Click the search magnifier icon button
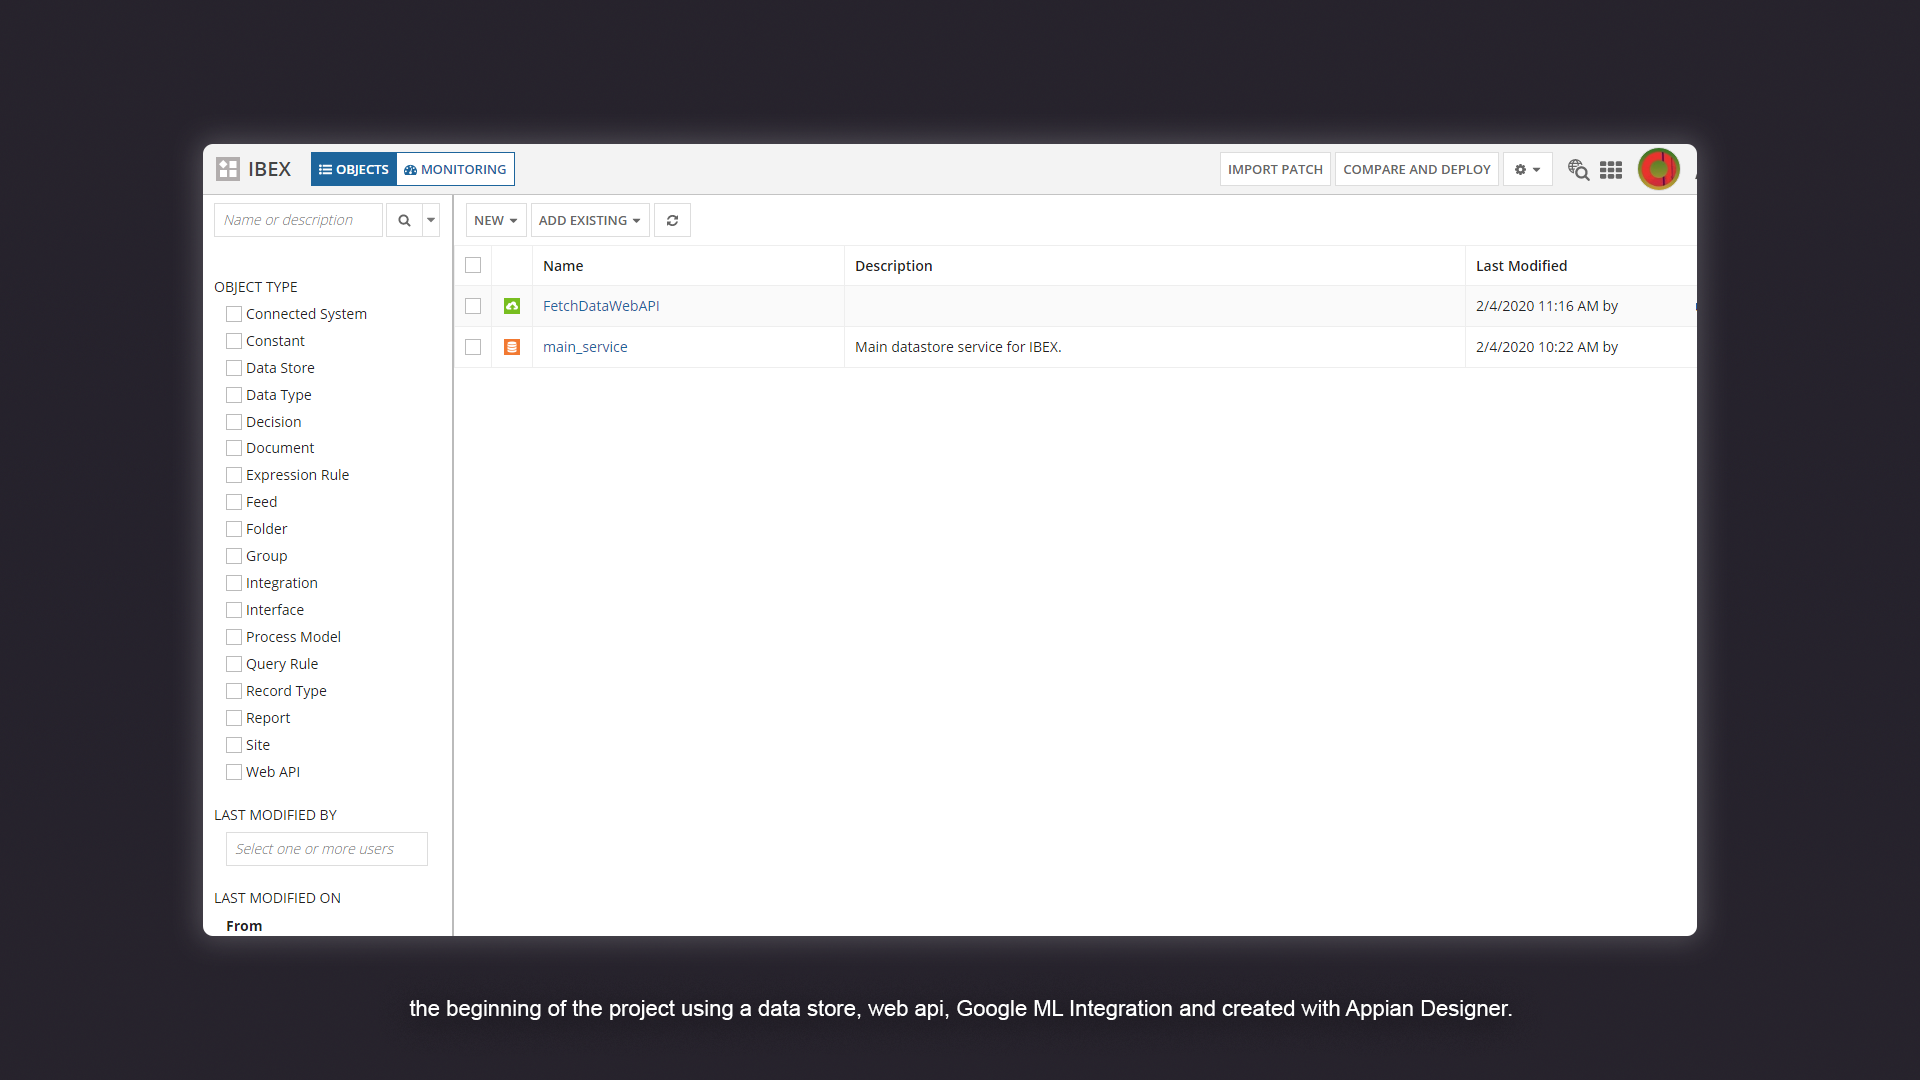The image size is (1920, 1080). click(x=404, y=220)
